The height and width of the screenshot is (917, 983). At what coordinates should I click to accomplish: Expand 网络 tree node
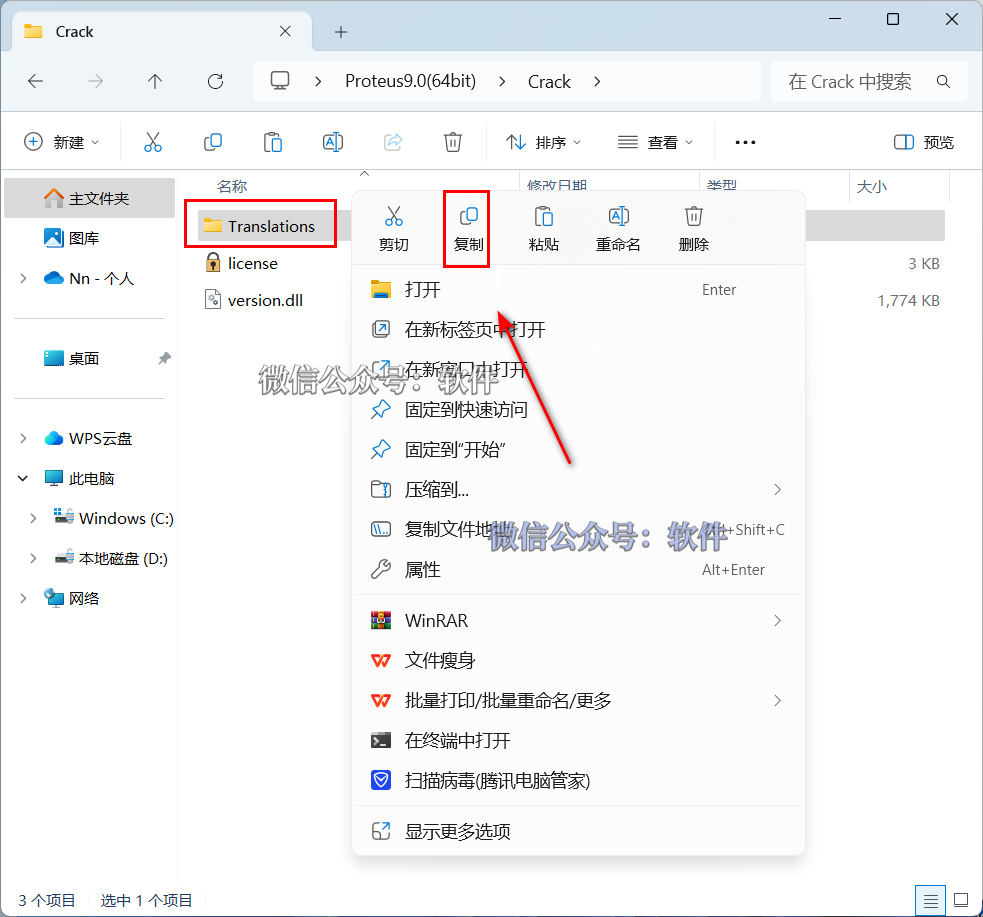pyautogui.click(x=23, y=598)
